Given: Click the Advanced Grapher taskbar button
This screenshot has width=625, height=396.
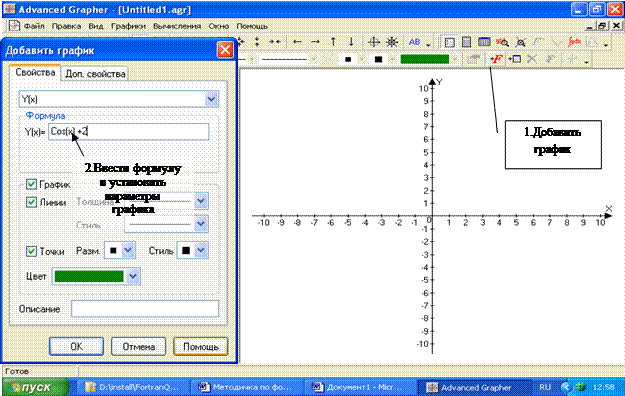Looking at the screenshot, I should (474, 387).
